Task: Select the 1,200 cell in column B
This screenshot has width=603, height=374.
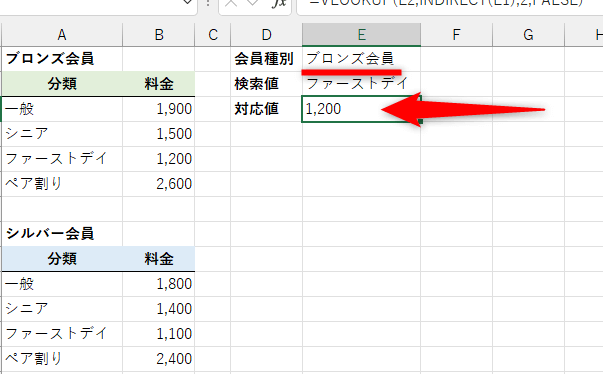Action: click(159, 159)
